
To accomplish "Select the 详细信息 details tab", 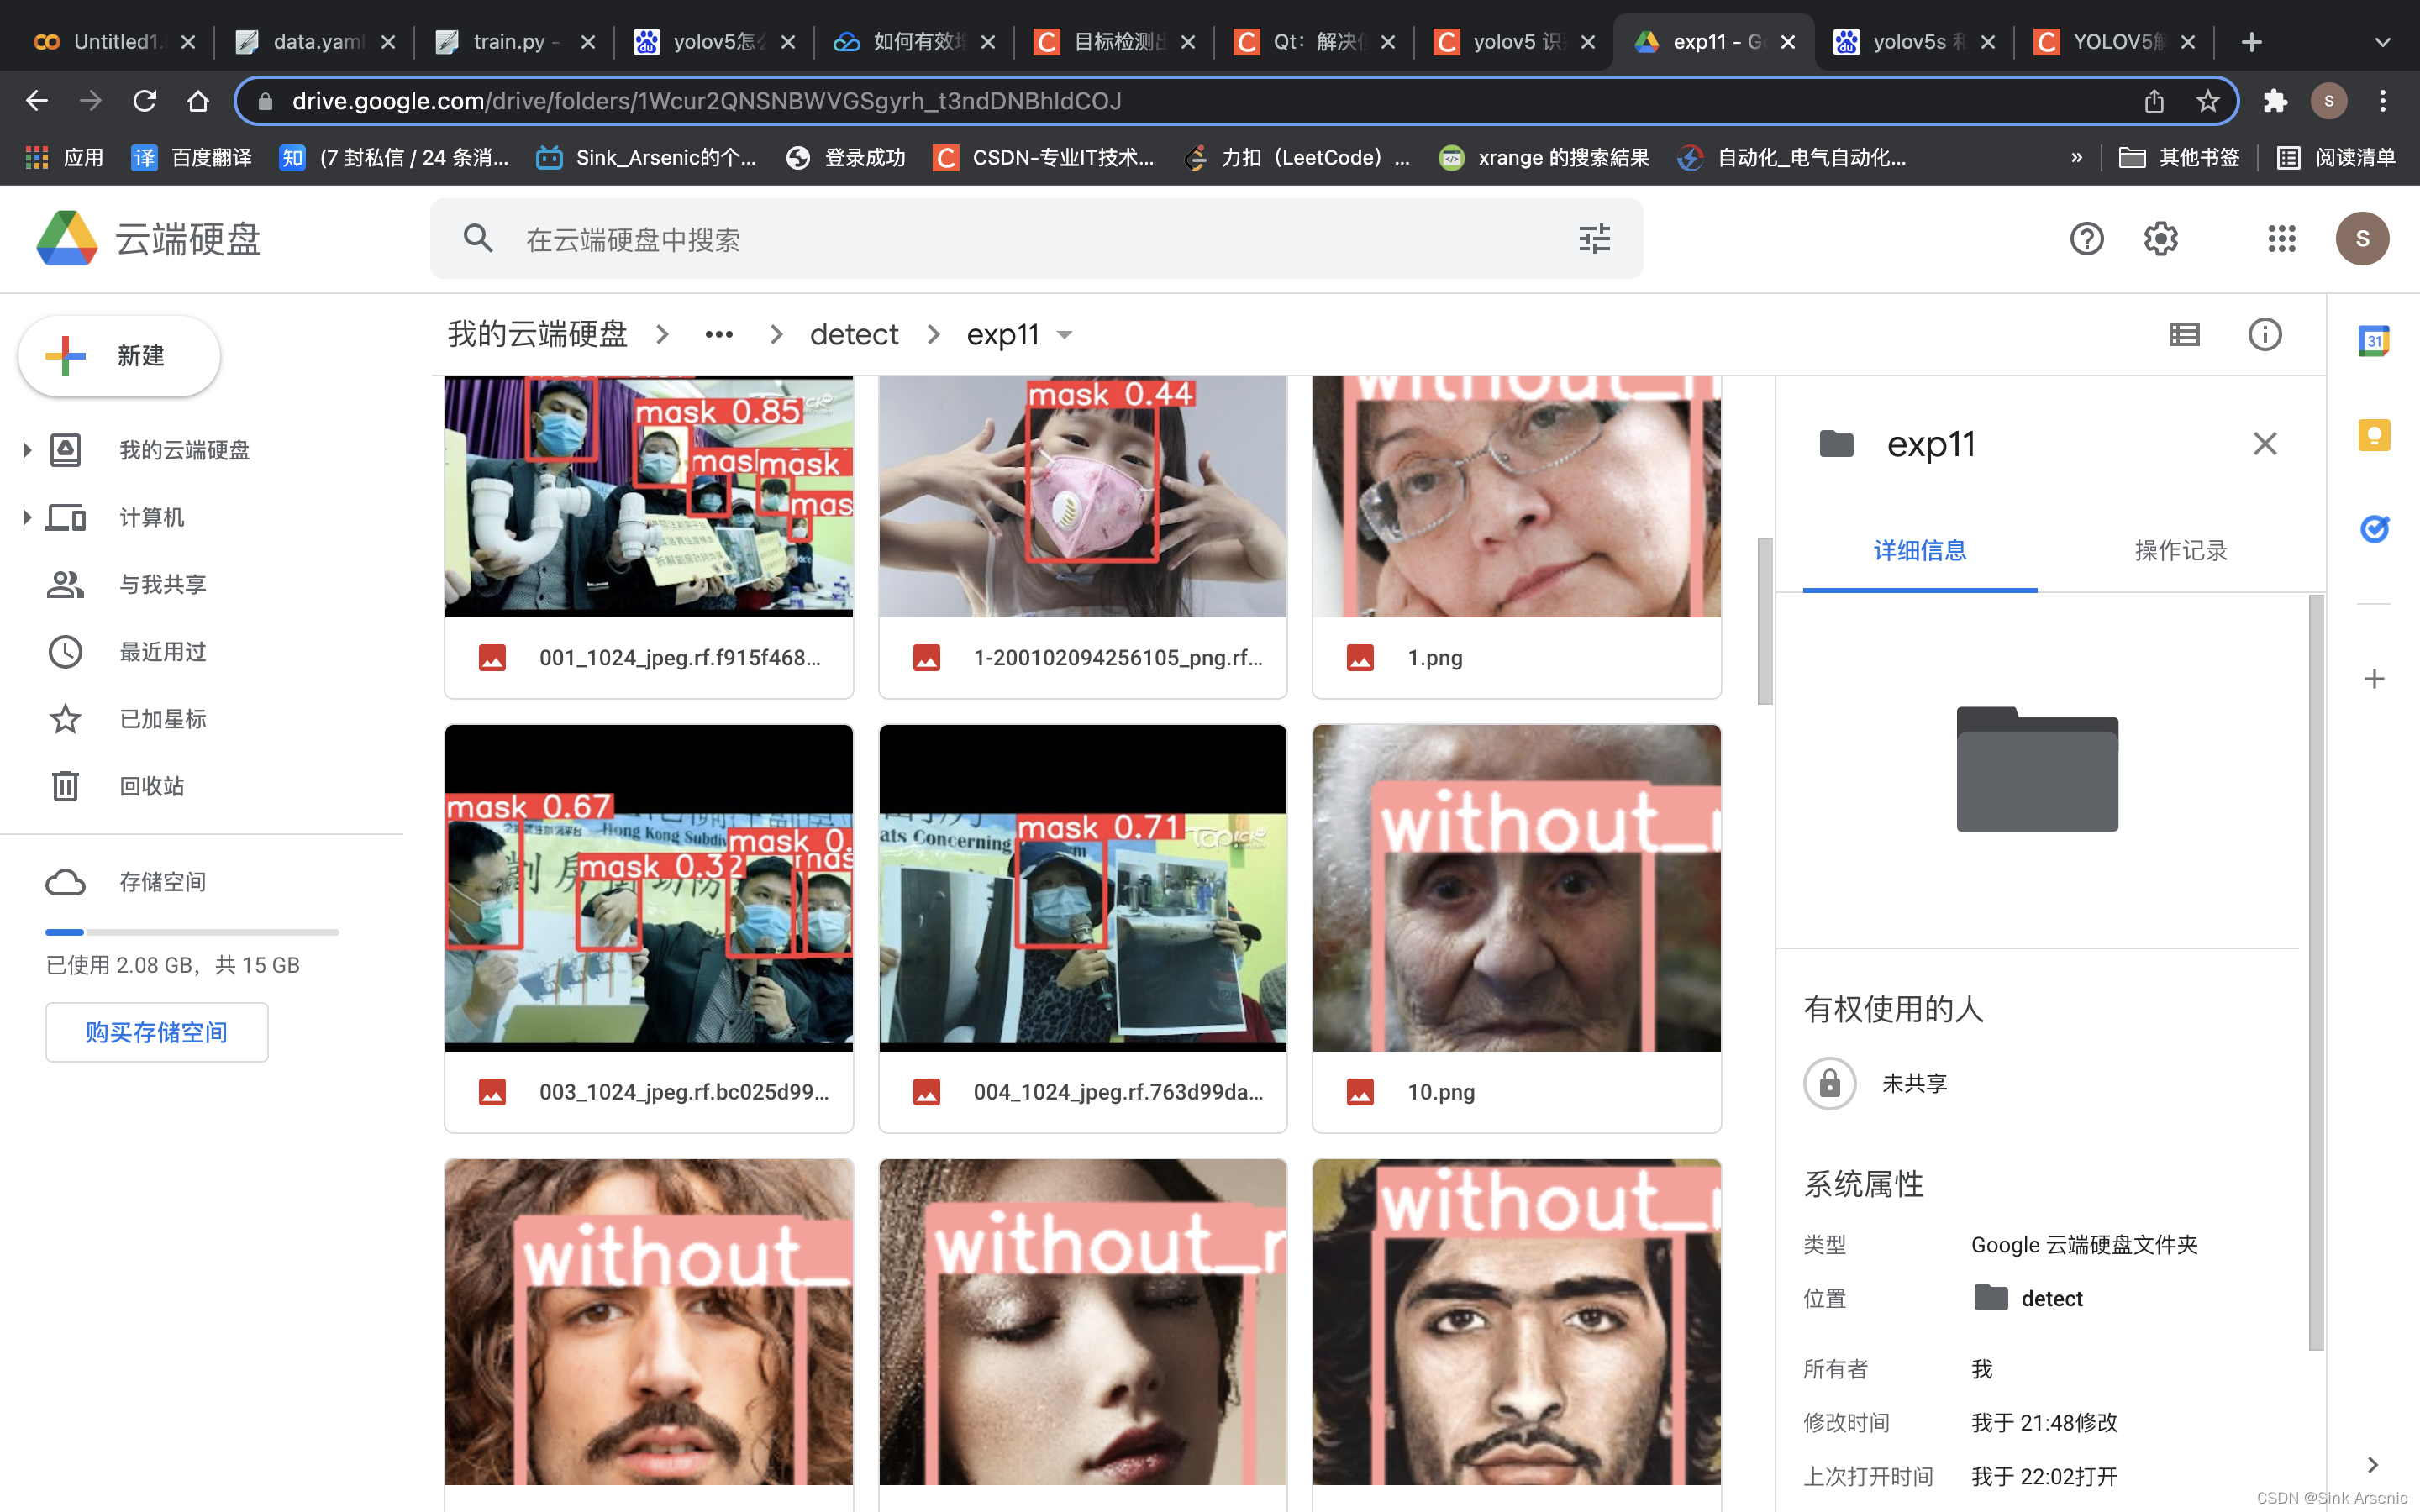I will pos(1919,550).
